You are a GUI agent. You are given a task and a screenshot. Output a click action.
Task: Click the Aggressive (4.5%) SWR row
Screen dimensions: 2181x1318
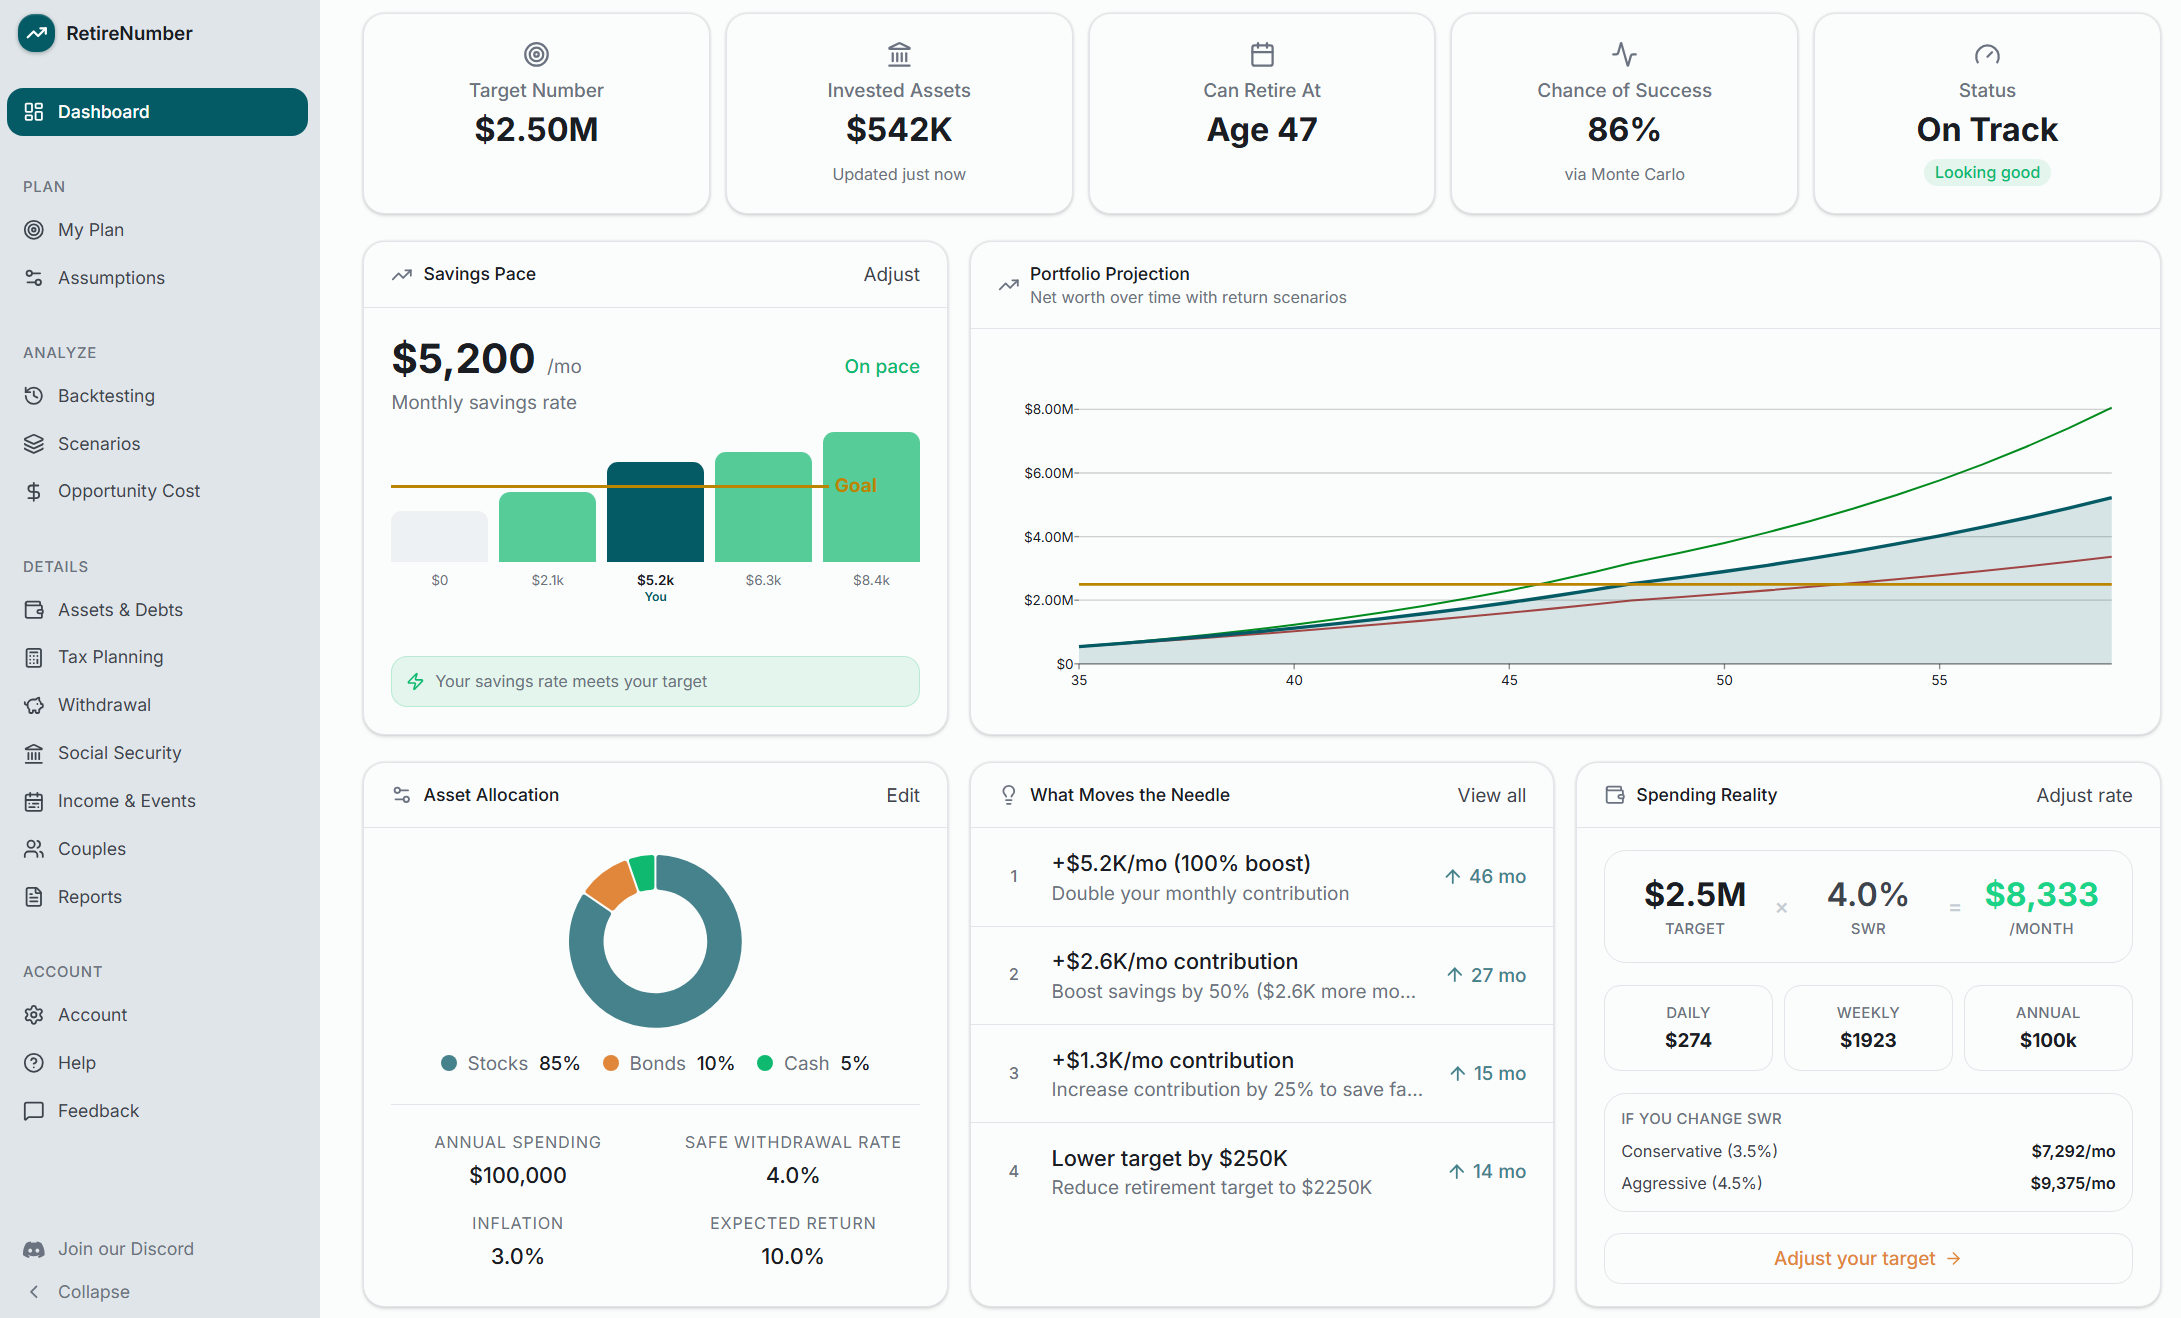point(1868,1183)
